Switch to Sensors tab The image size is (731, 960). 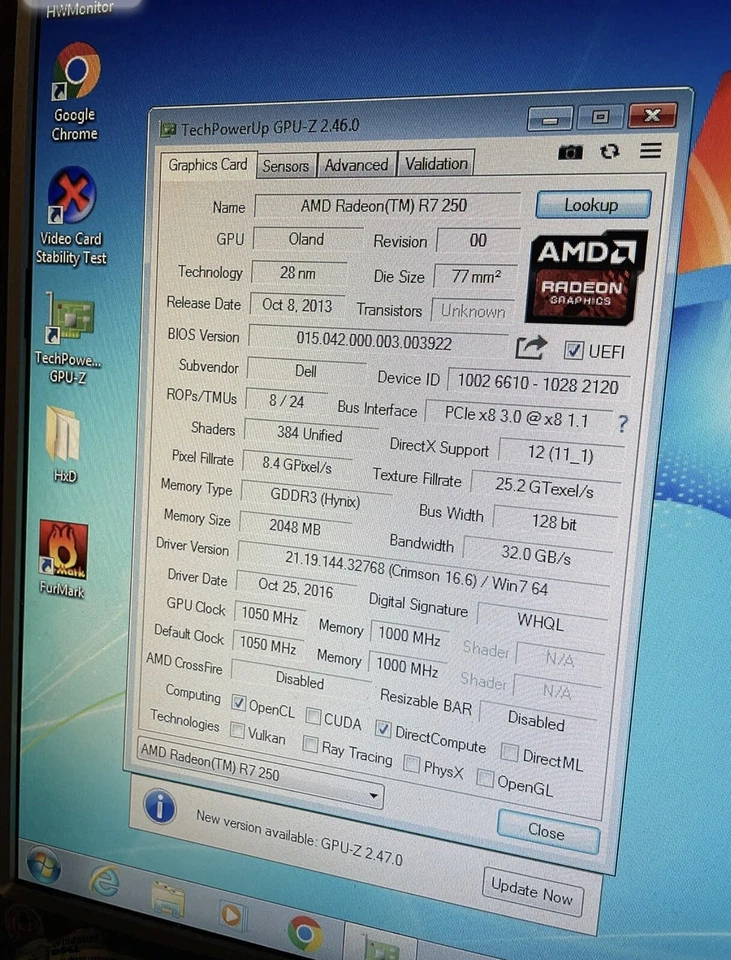pos(286,166)
